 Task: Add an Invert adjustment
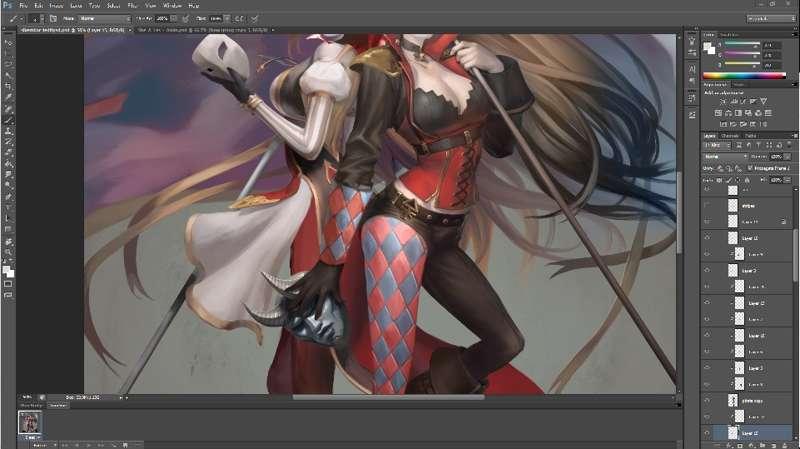tap(723, 124)
